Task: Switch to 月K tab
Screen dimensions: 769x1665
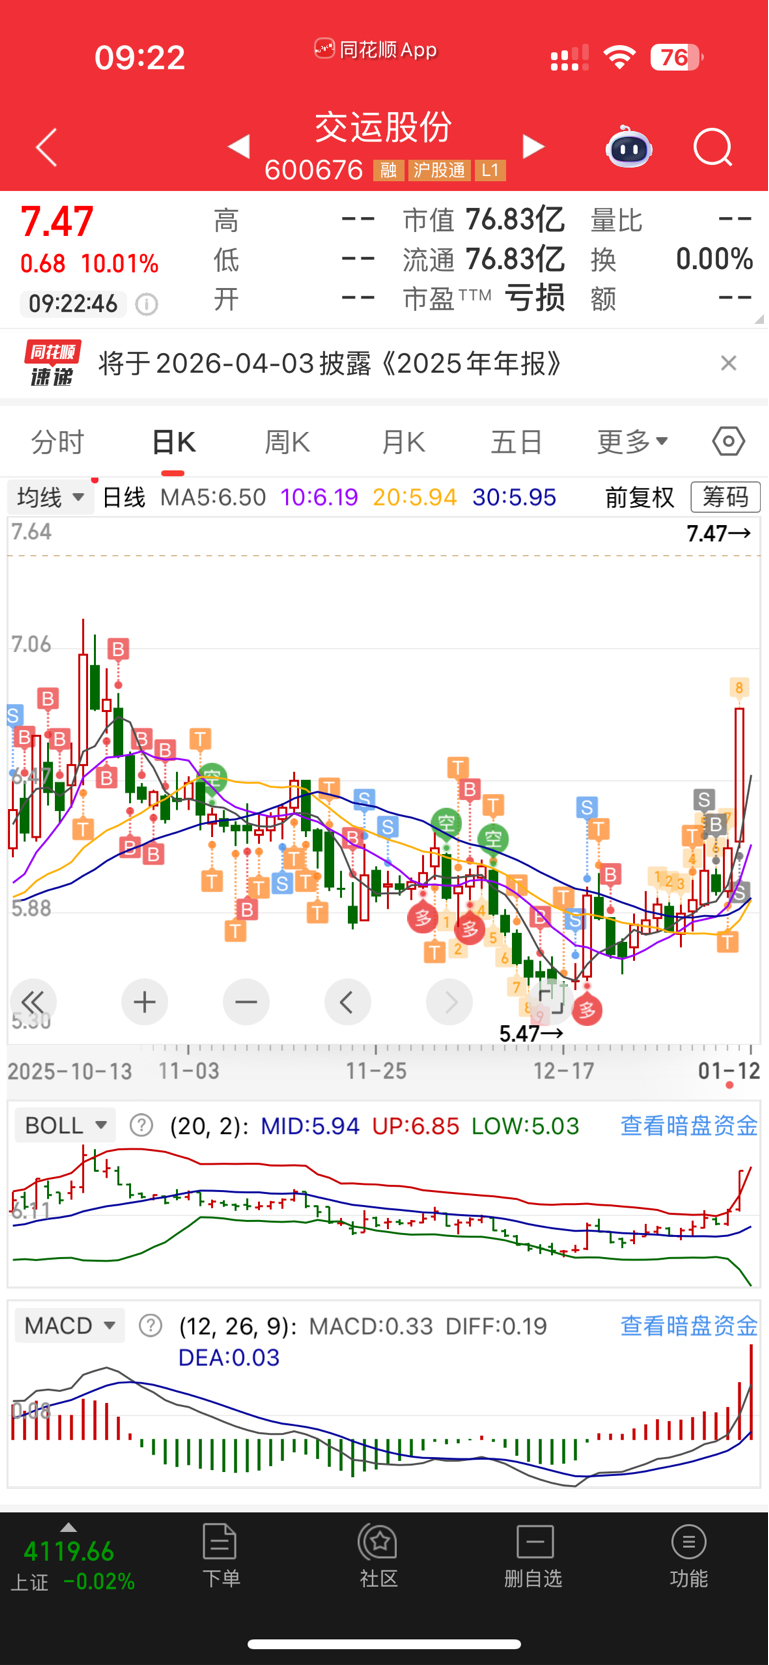Action: coord(403,441)
